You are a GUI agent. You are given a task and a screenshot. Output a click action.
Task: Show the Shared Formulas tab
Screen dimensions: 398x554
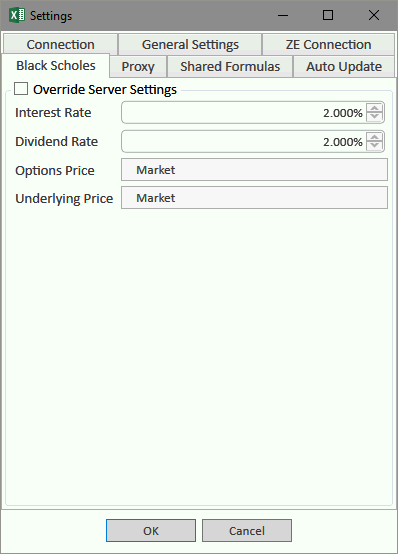(230, 66)
